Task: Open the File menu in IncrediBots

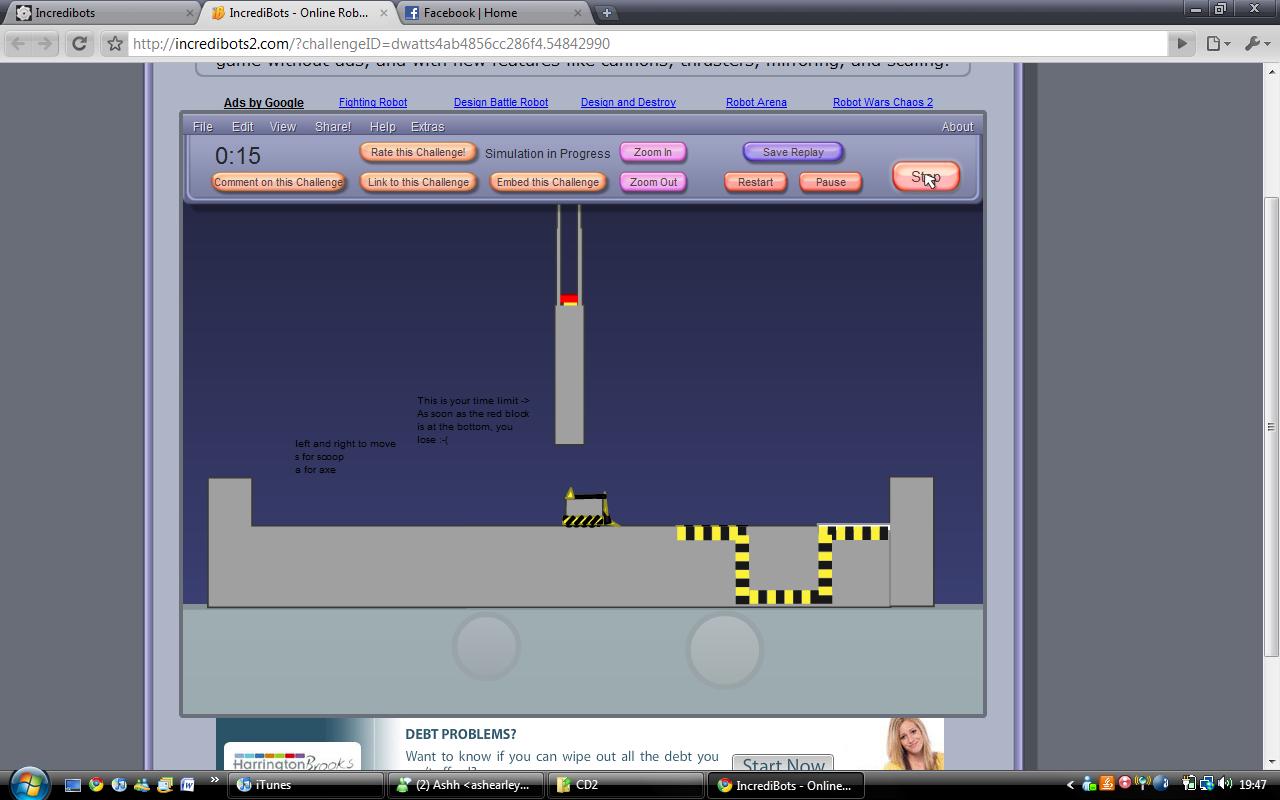Action: (202, 127)
